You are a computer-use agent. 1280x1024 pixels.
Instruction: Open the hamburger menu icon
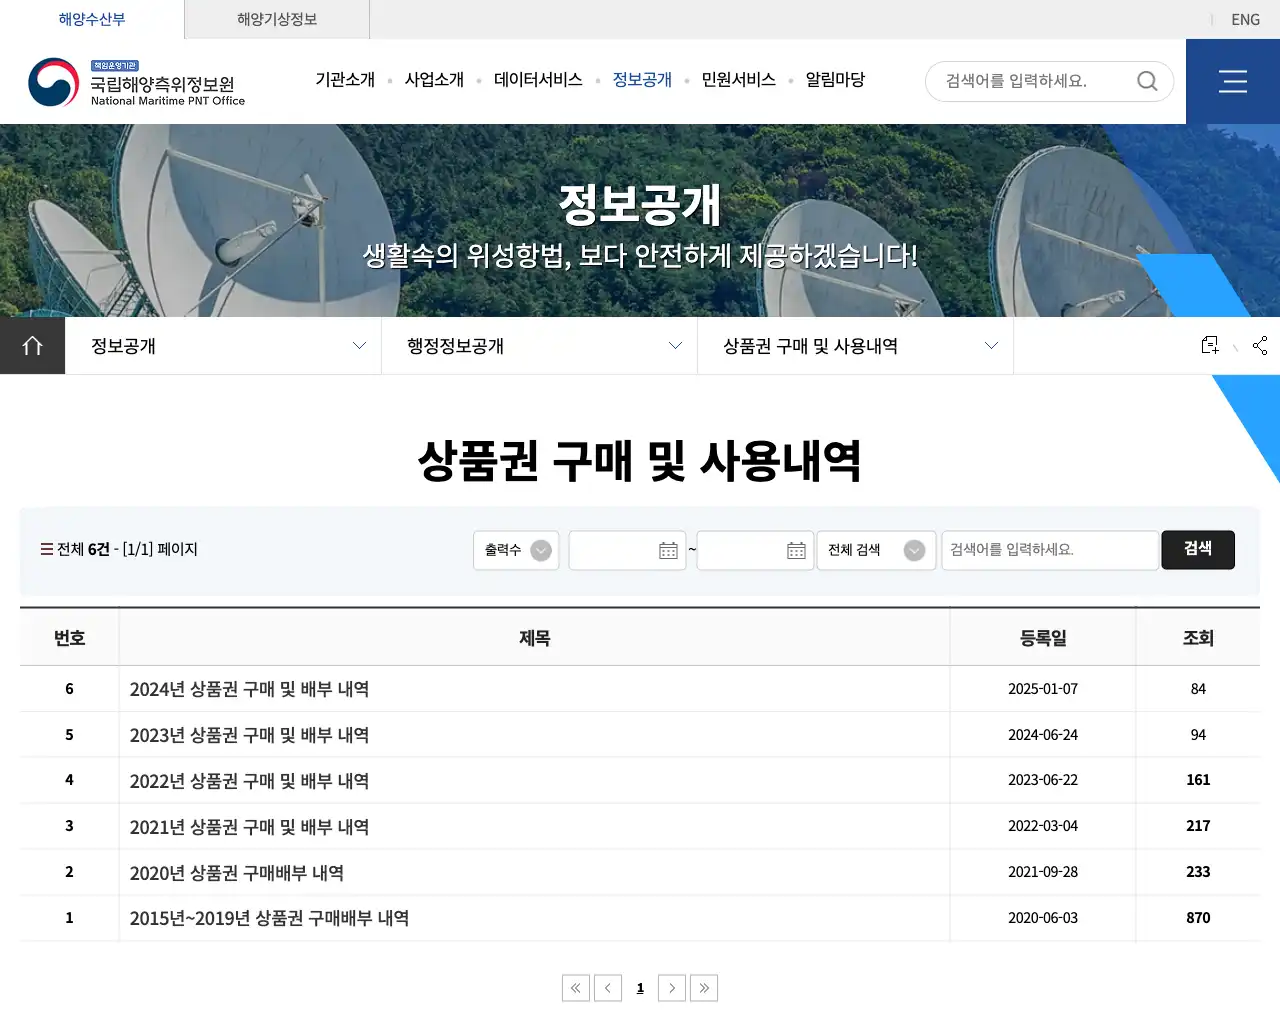[1232, 82]
